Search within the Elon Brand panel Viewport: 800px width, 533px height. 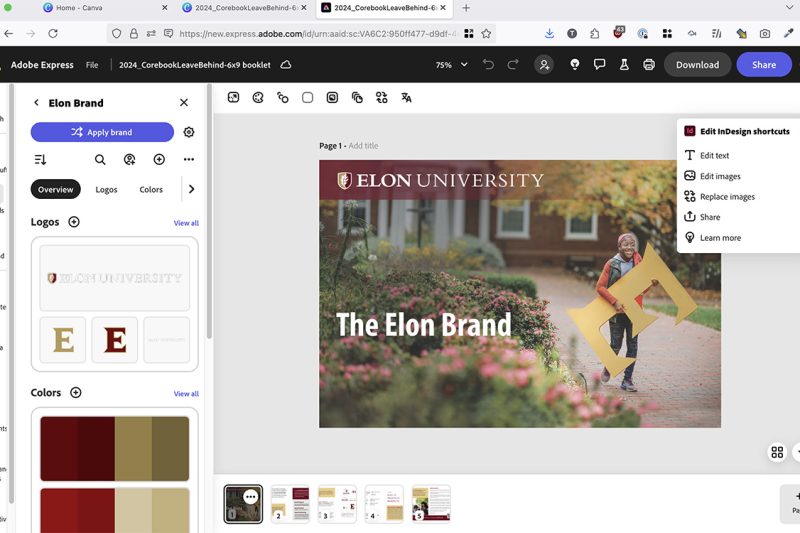click(x=100, y=160)
